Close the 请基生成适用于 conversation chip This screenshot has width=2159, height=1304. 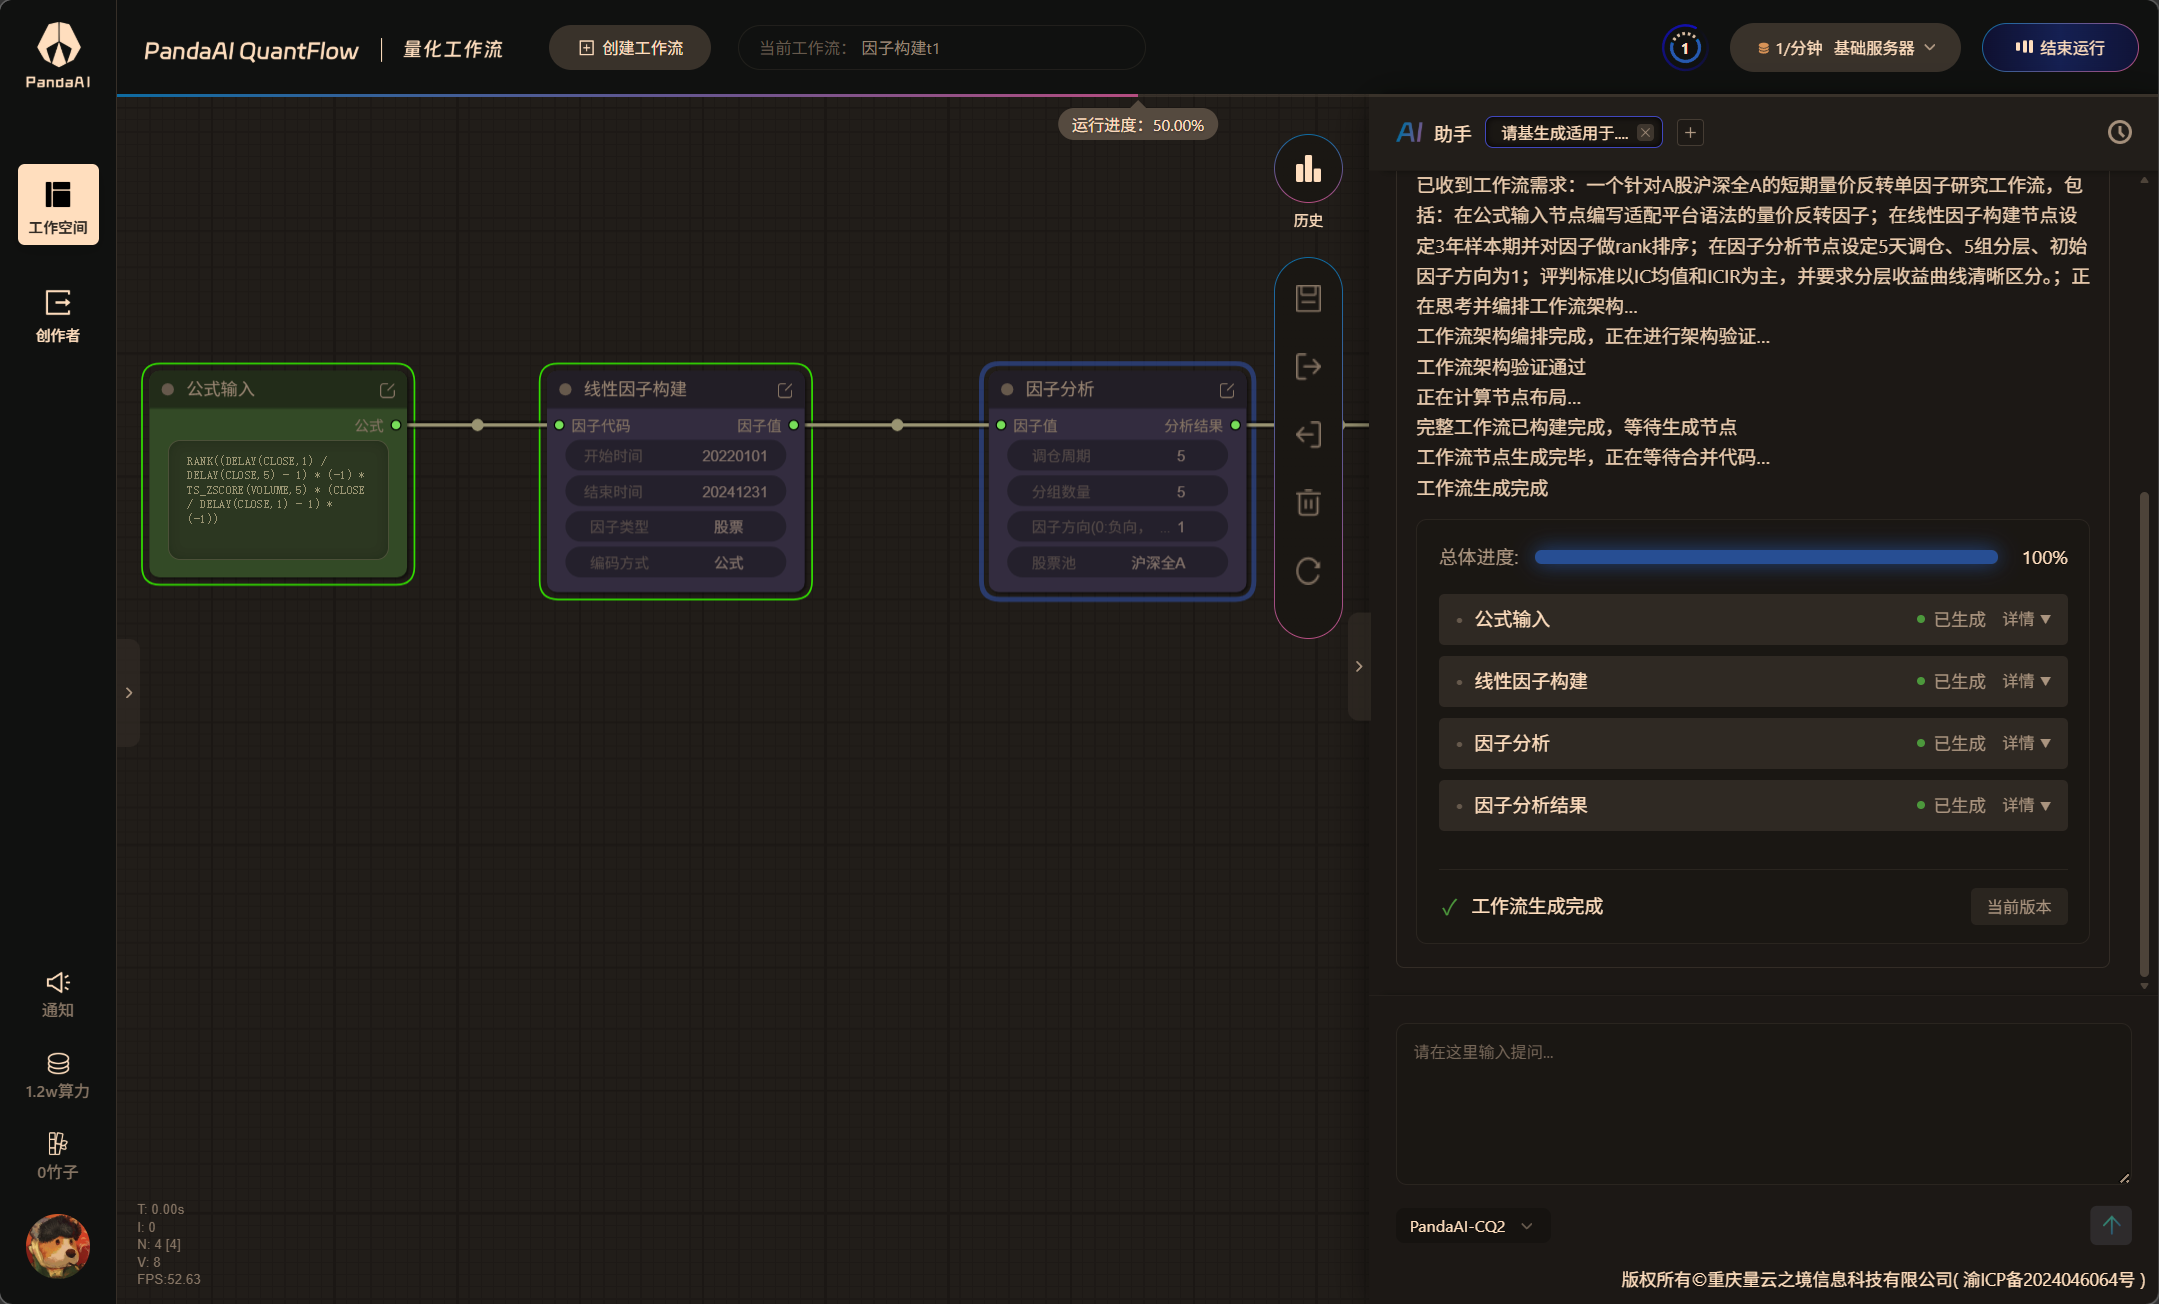pos(1645,131)
